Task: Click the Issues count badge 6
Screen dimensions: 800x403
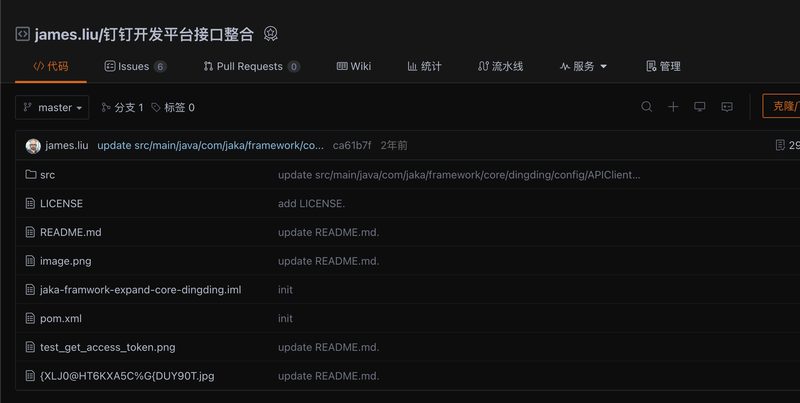Action: (160, 67)
